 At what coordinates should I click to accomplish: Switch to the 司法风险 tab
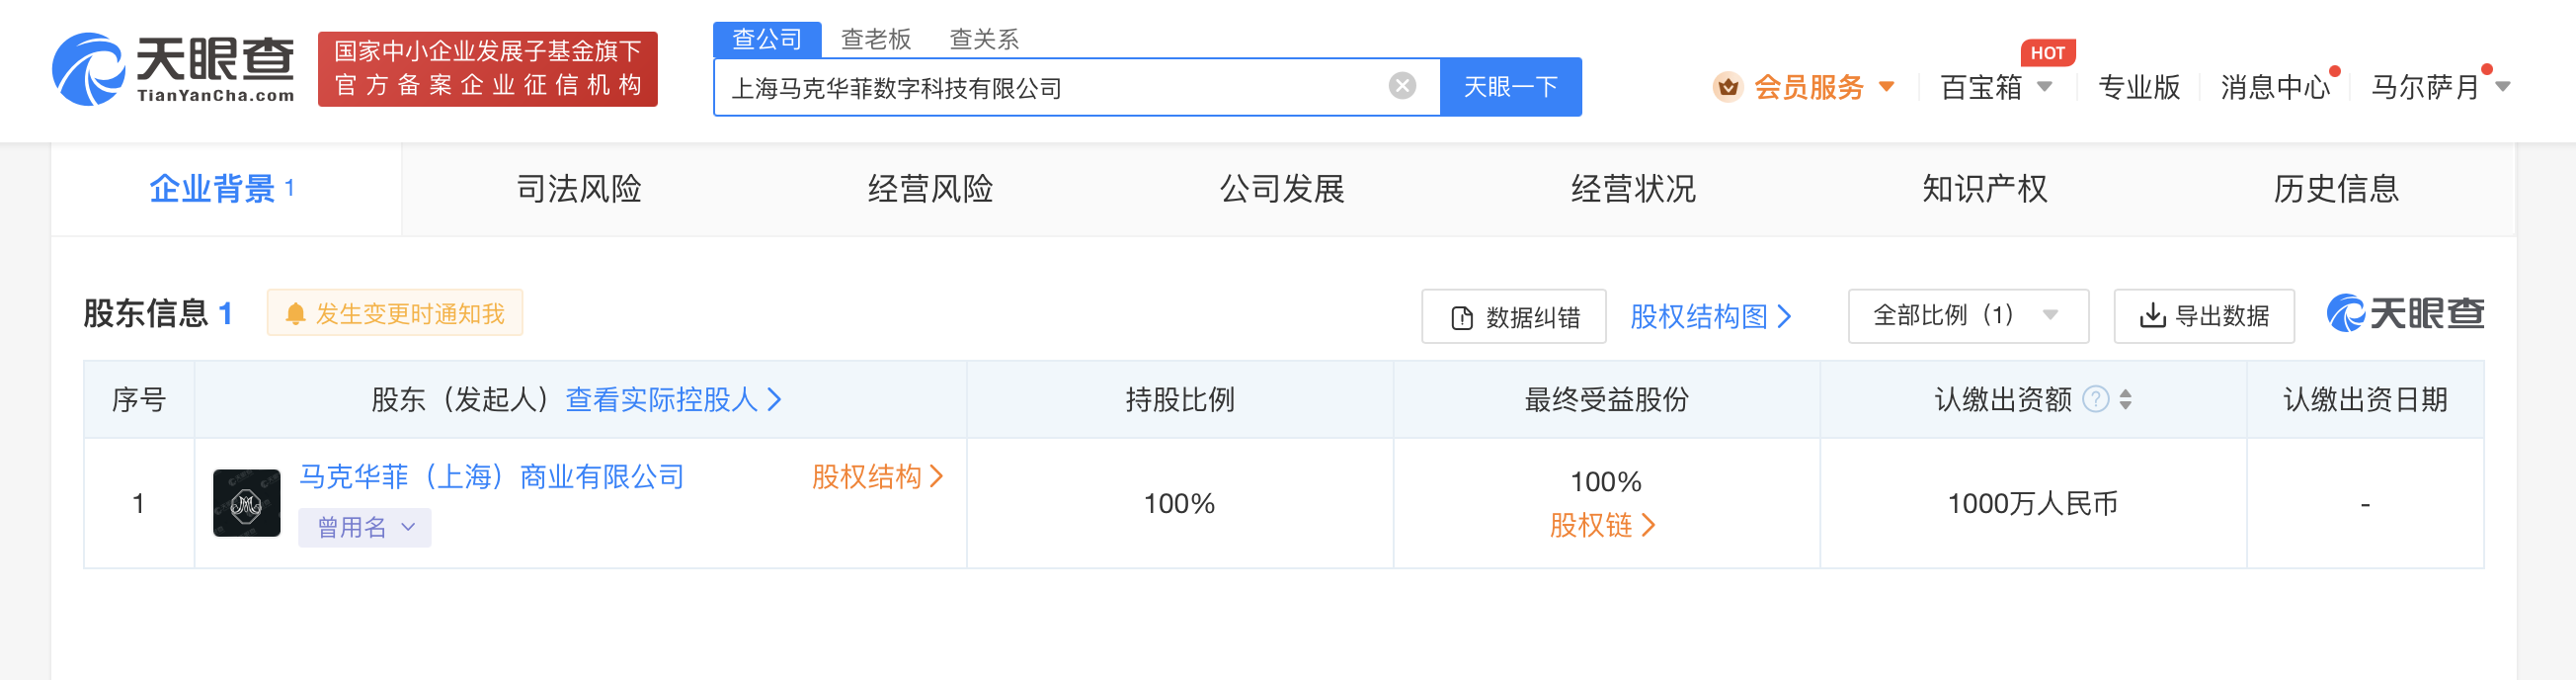[x=578, y=189]
